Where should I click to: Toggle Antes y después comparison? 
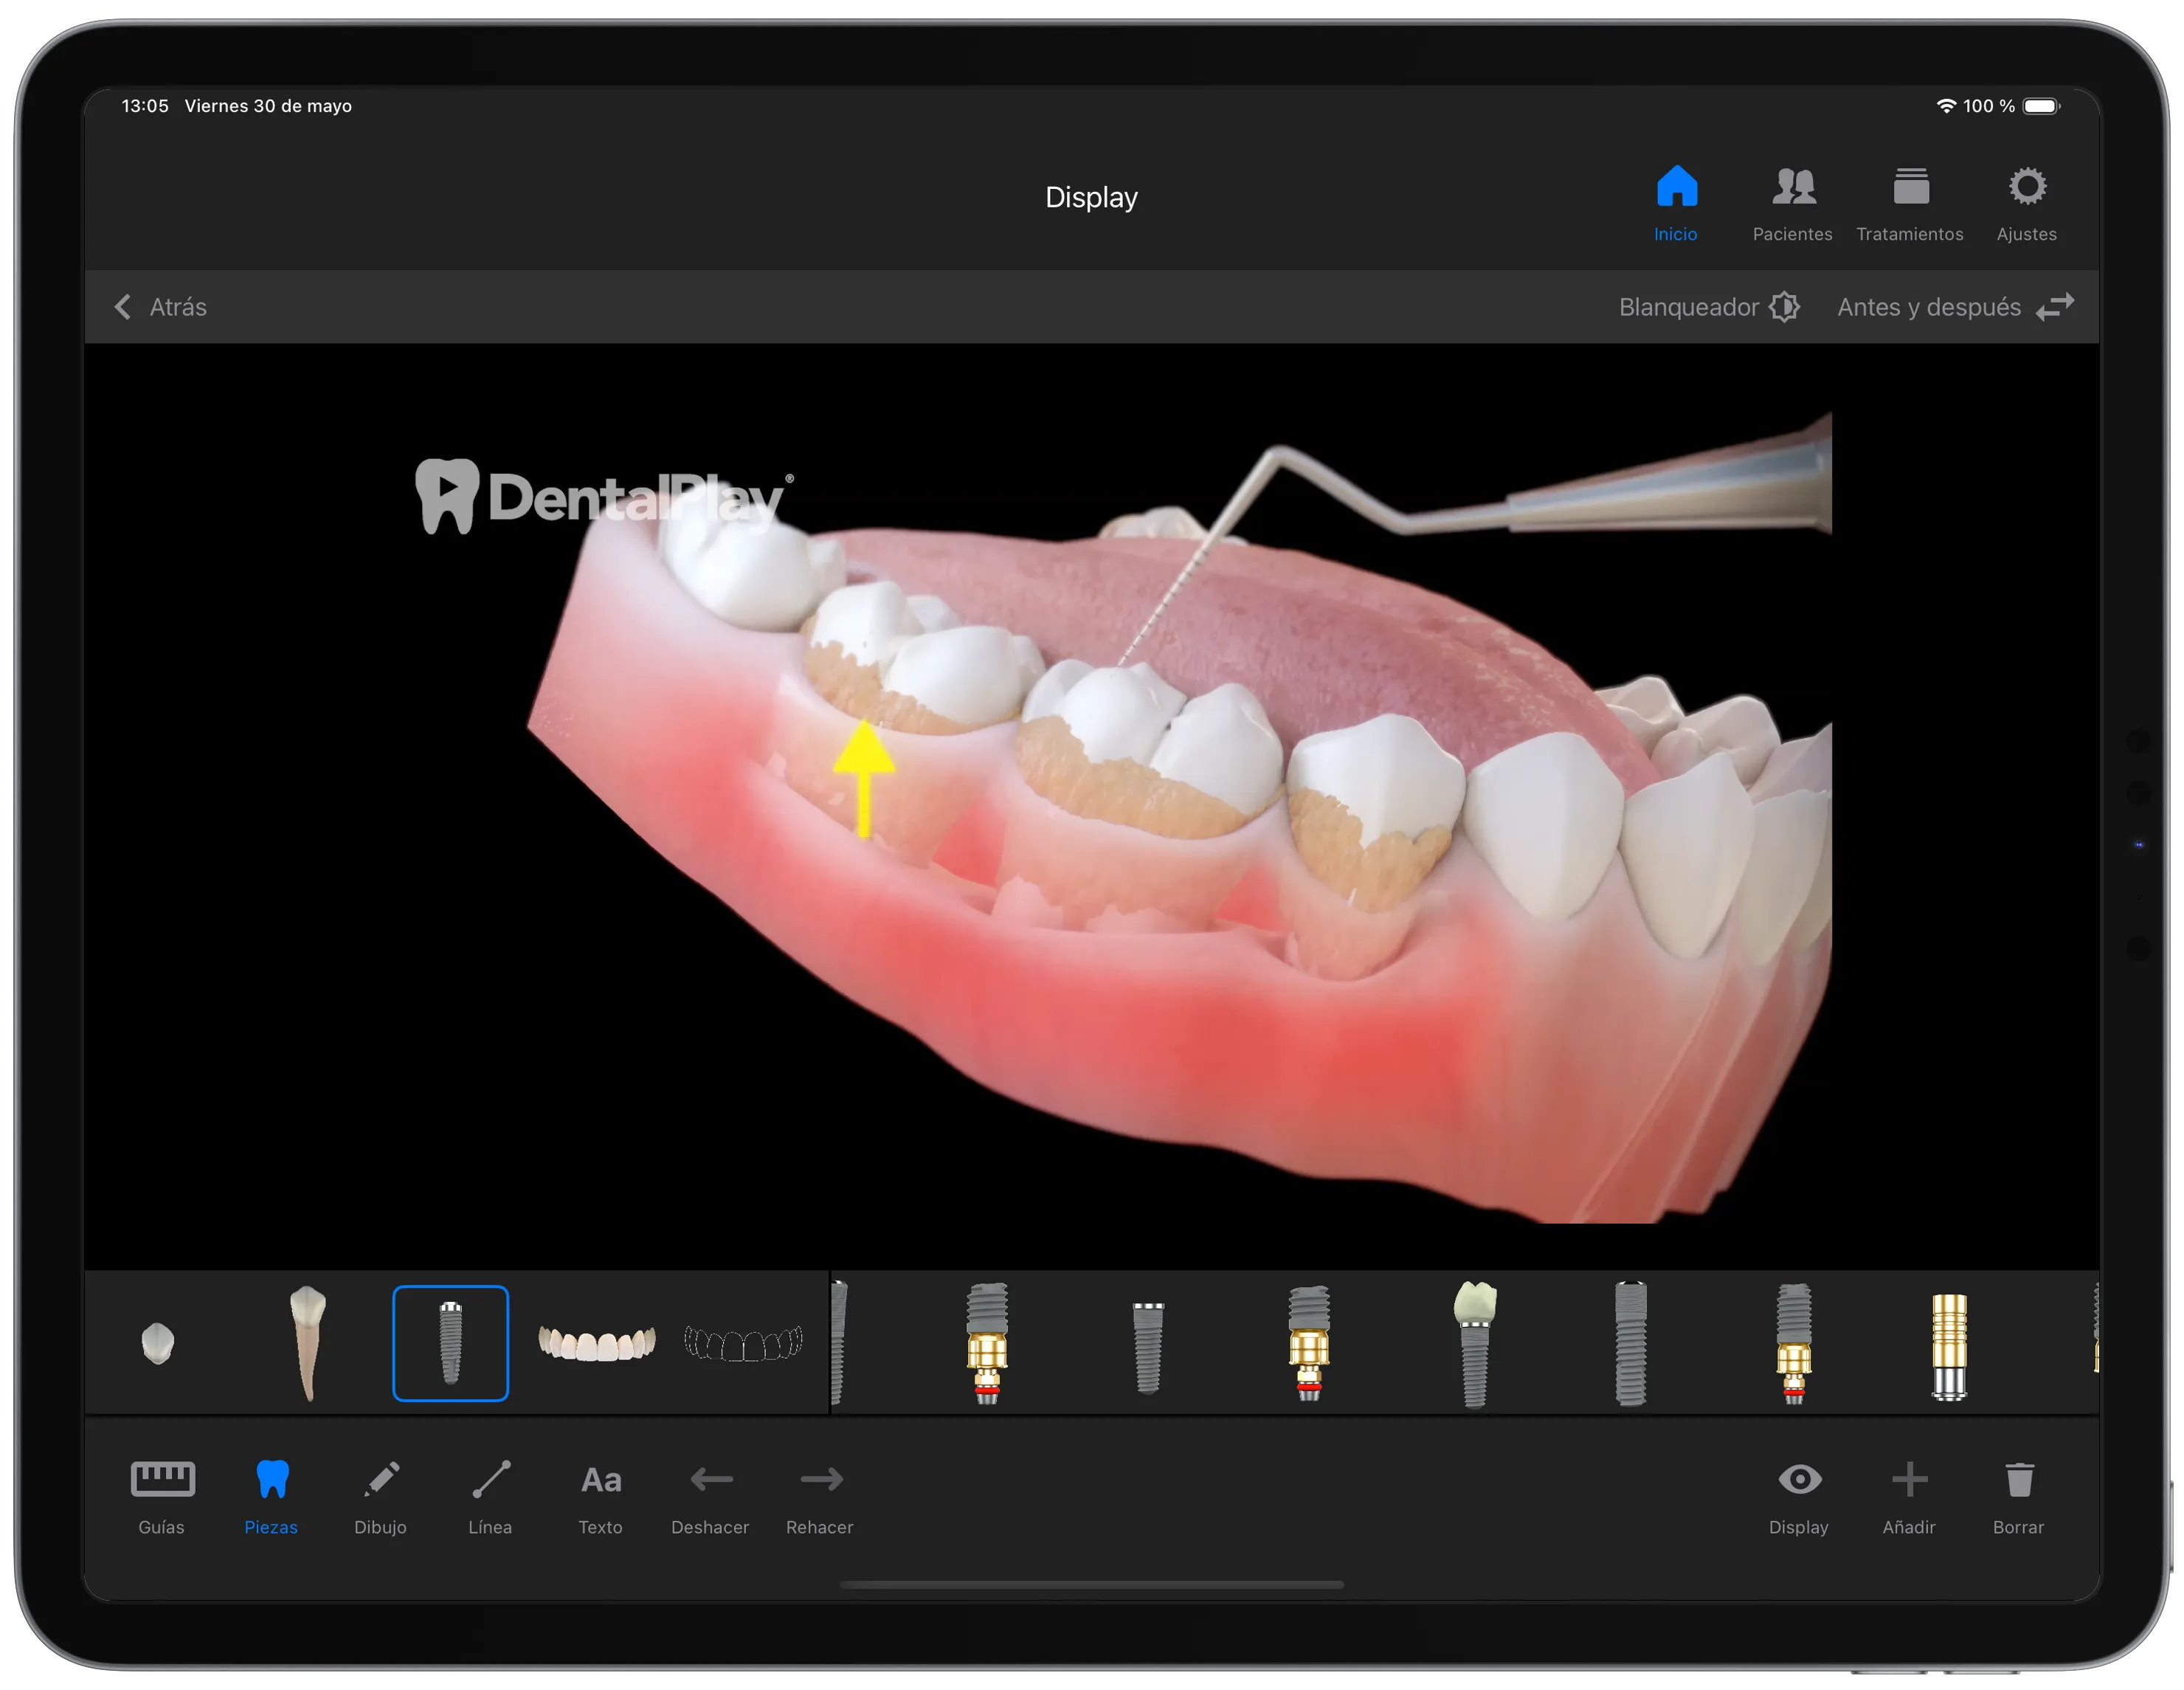point(1955,307)
